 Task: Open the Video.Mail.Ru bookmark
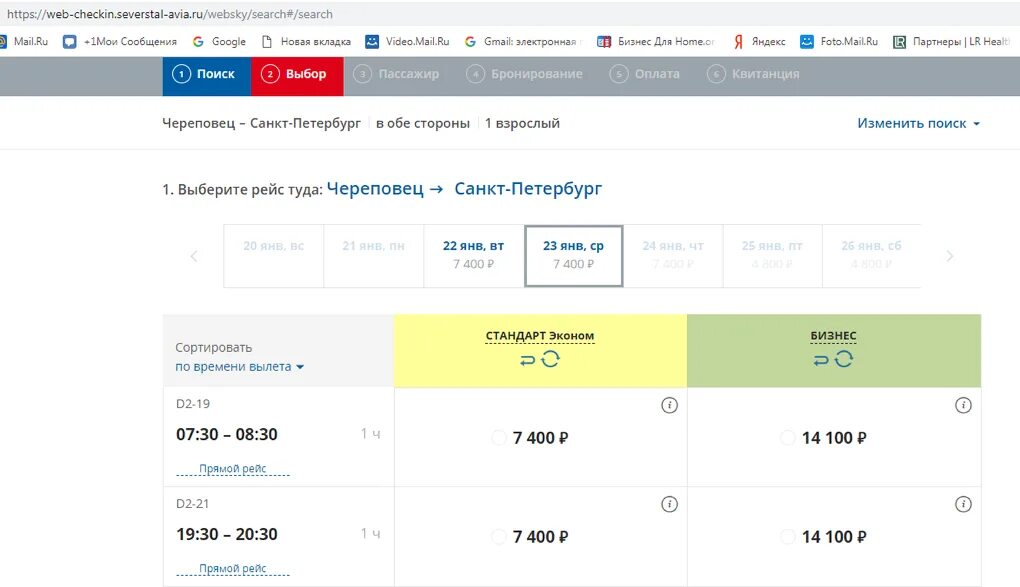click(x=407, y=42)
